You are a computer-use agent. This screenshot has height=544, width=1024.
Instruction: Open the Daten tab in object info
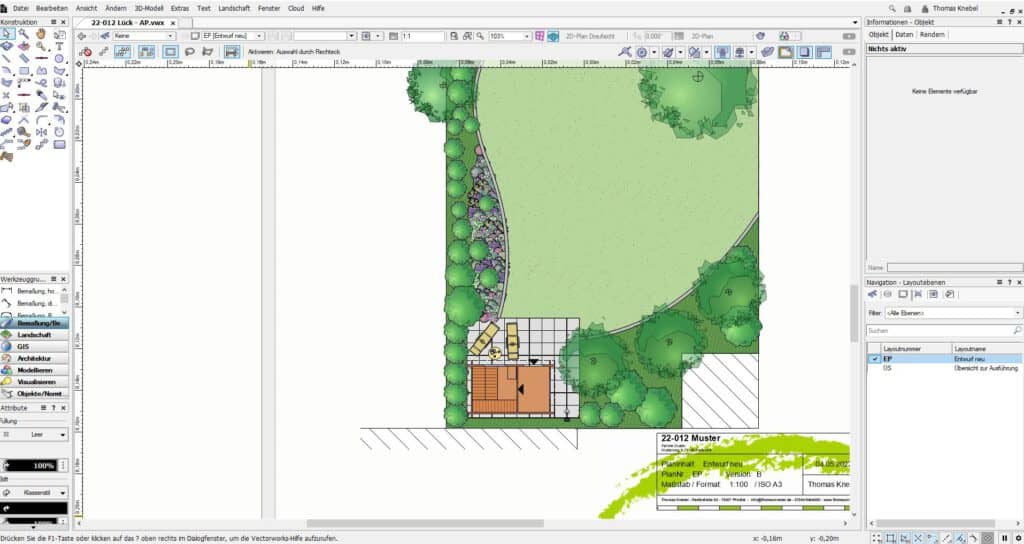903,34
